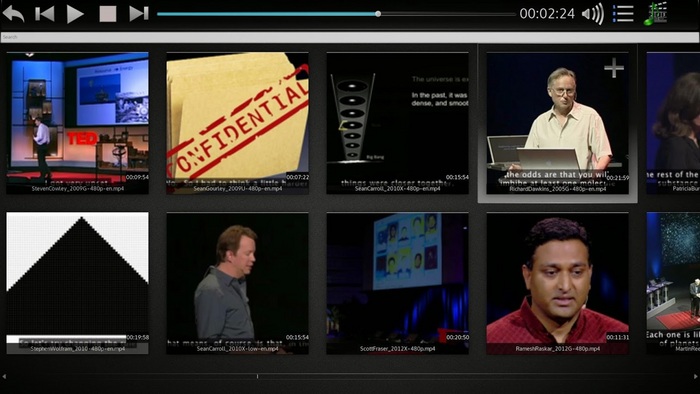The image size is (700, 394).
Task: Mute audio using the speaker icon
Action: click(x=593, y=14)
